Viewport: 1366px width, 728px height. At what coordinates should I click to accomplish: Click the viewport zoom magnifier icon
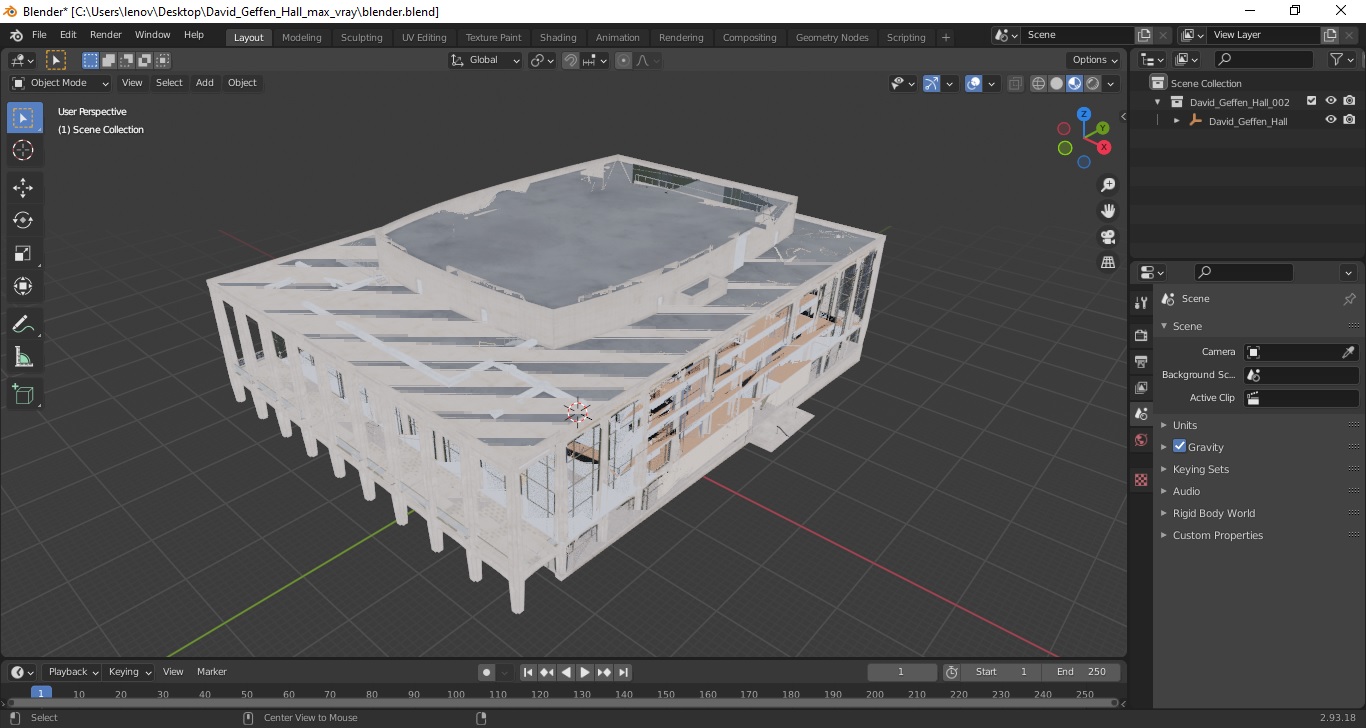[1108, 185]
